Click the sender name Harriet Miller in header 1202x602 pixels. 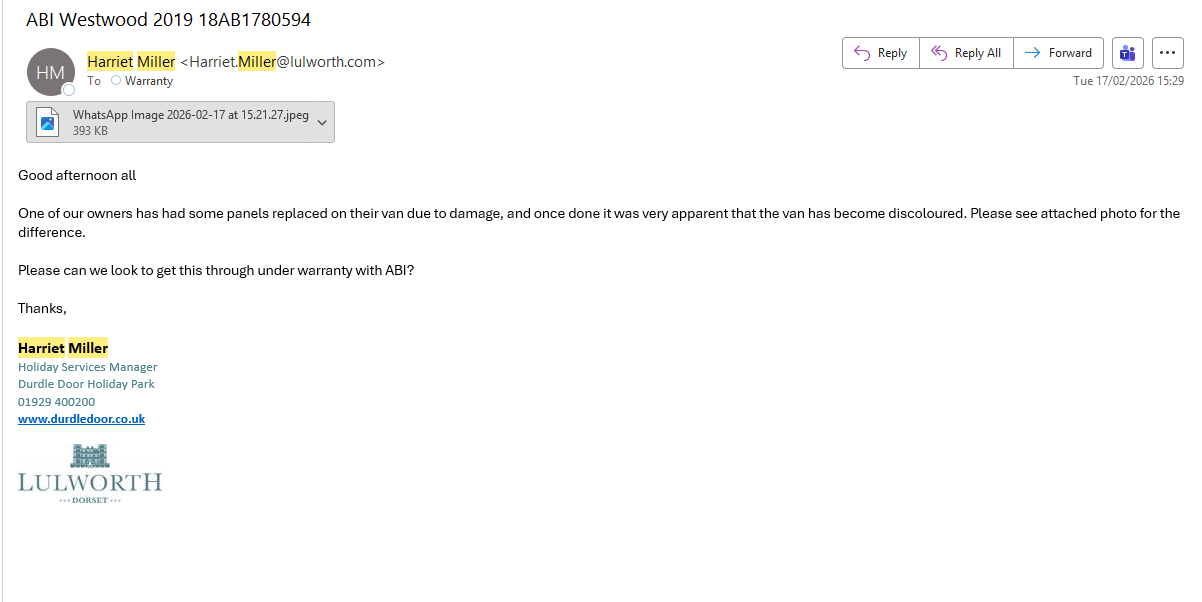click(131, 62)
